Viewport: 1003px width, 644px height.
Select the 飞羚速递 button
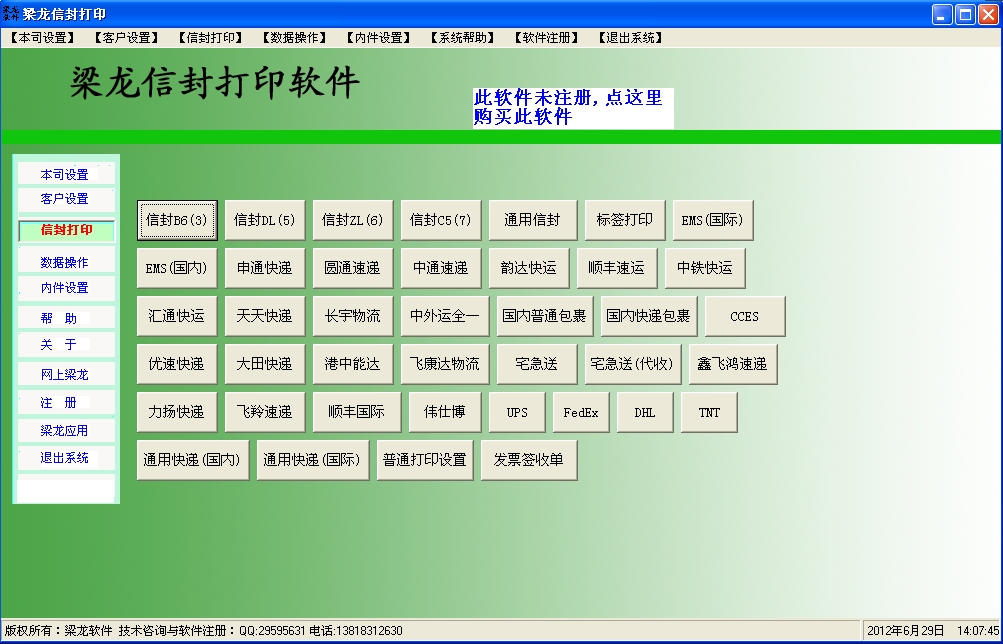point(265,412)
